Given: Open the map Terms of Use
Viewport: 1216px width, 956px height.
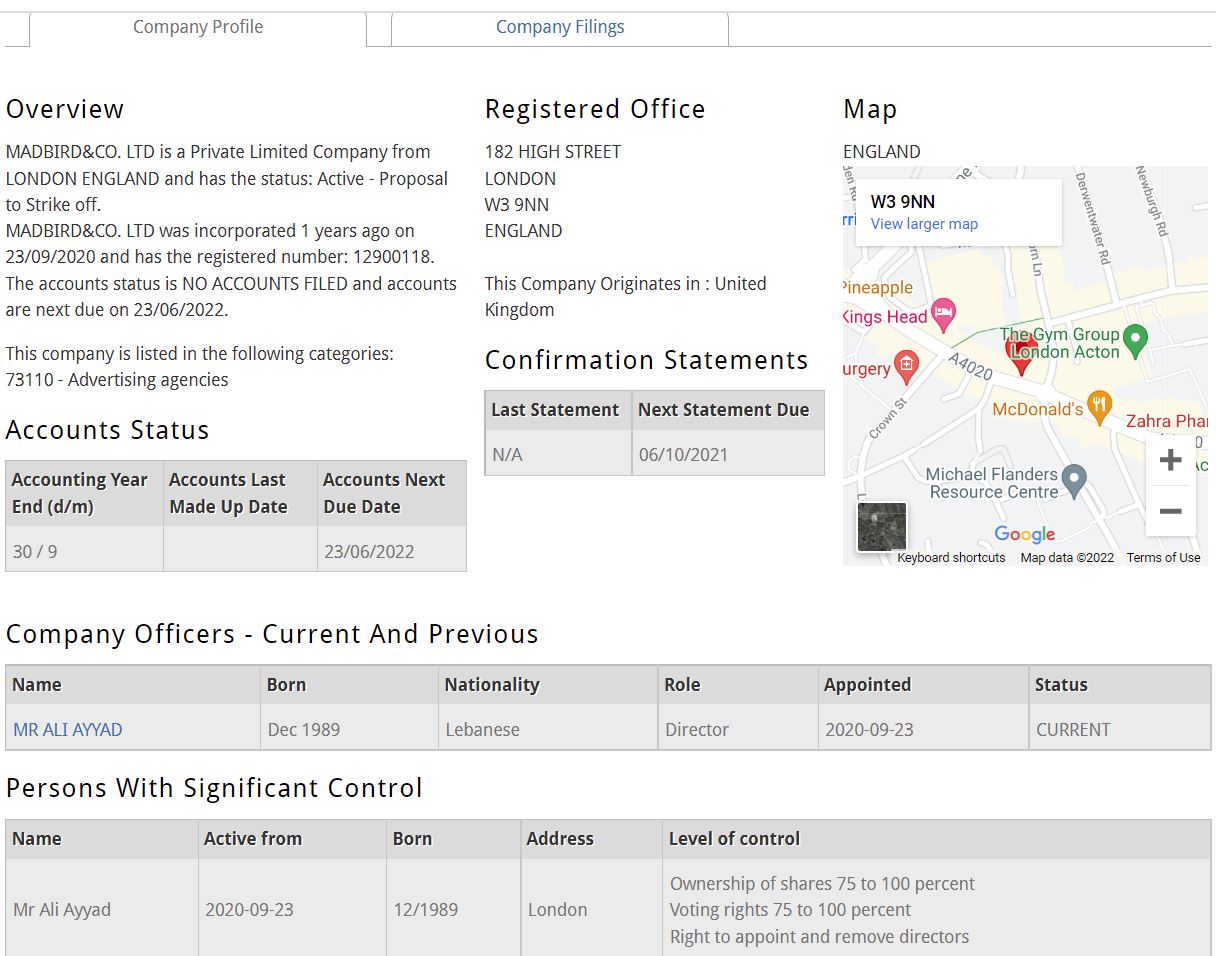Looking at the screenshot, I should pos(1163,558).
